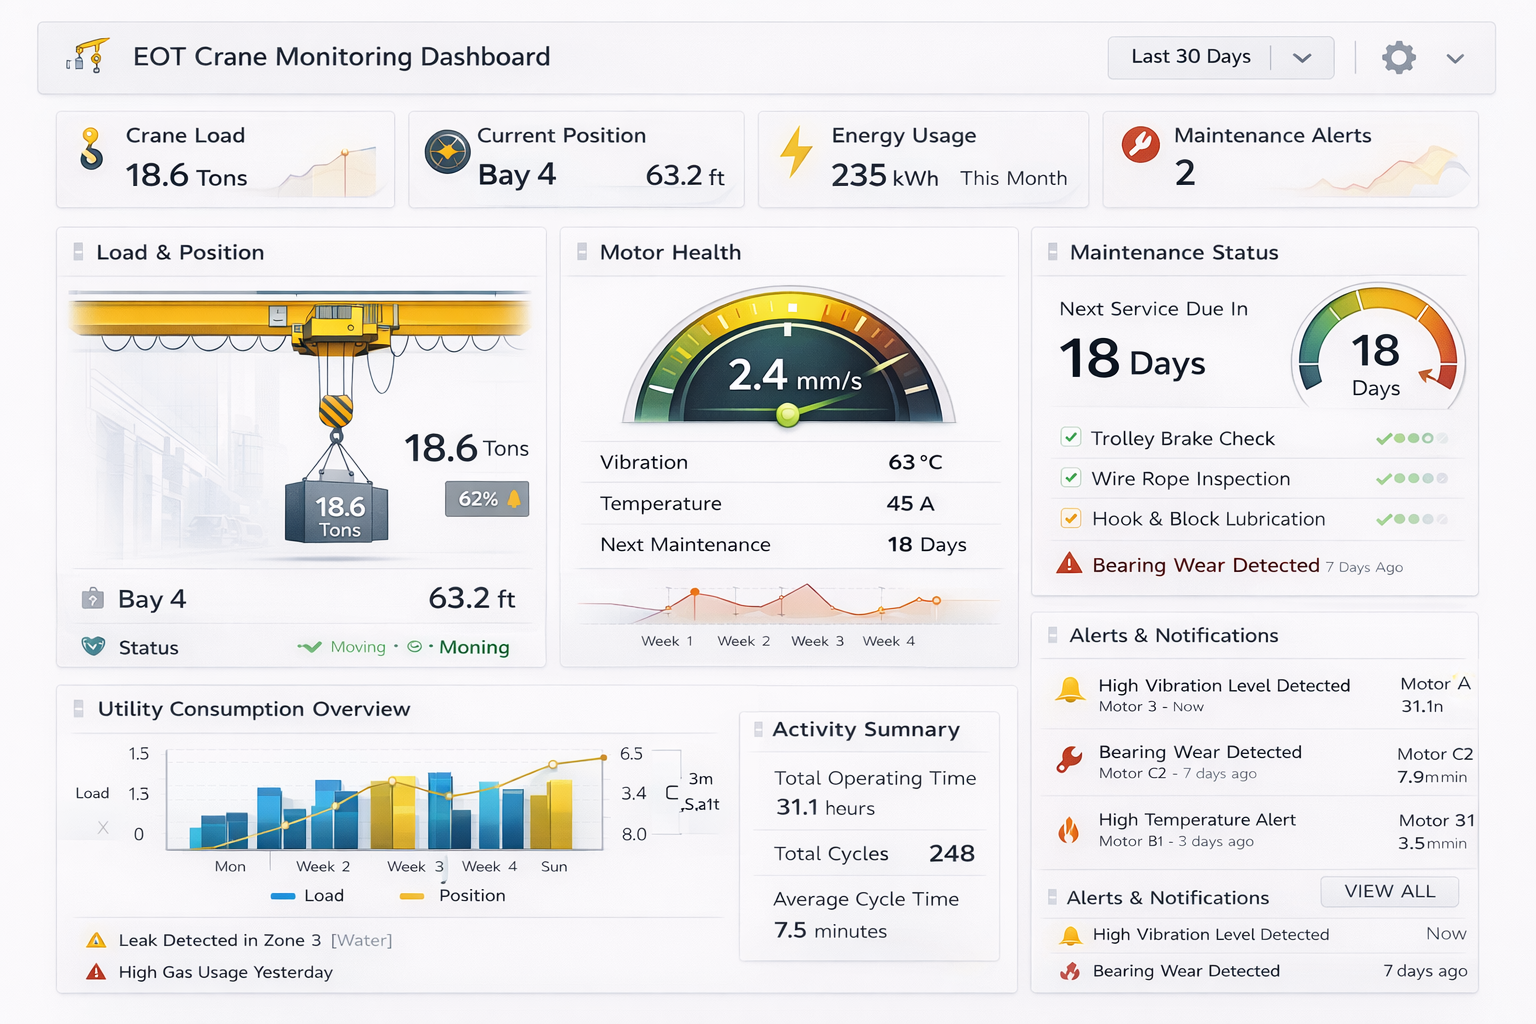Image resolution: width=1536 pixels, height=1024 pixels.
Task: Open the Last 30 Days dropdown
Action: pyautogui.click(x=1220, y=58)
